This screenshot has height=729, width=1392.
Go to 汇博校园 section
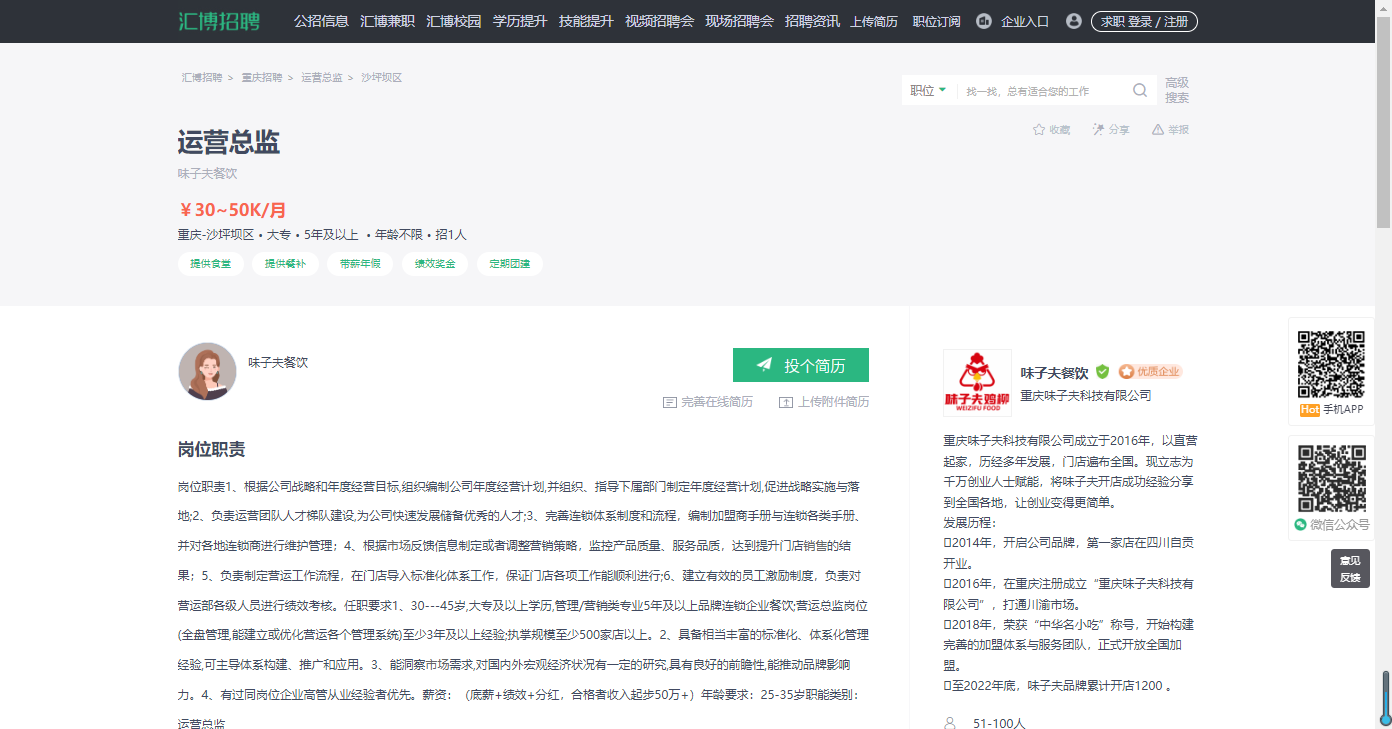coord(453,21)
